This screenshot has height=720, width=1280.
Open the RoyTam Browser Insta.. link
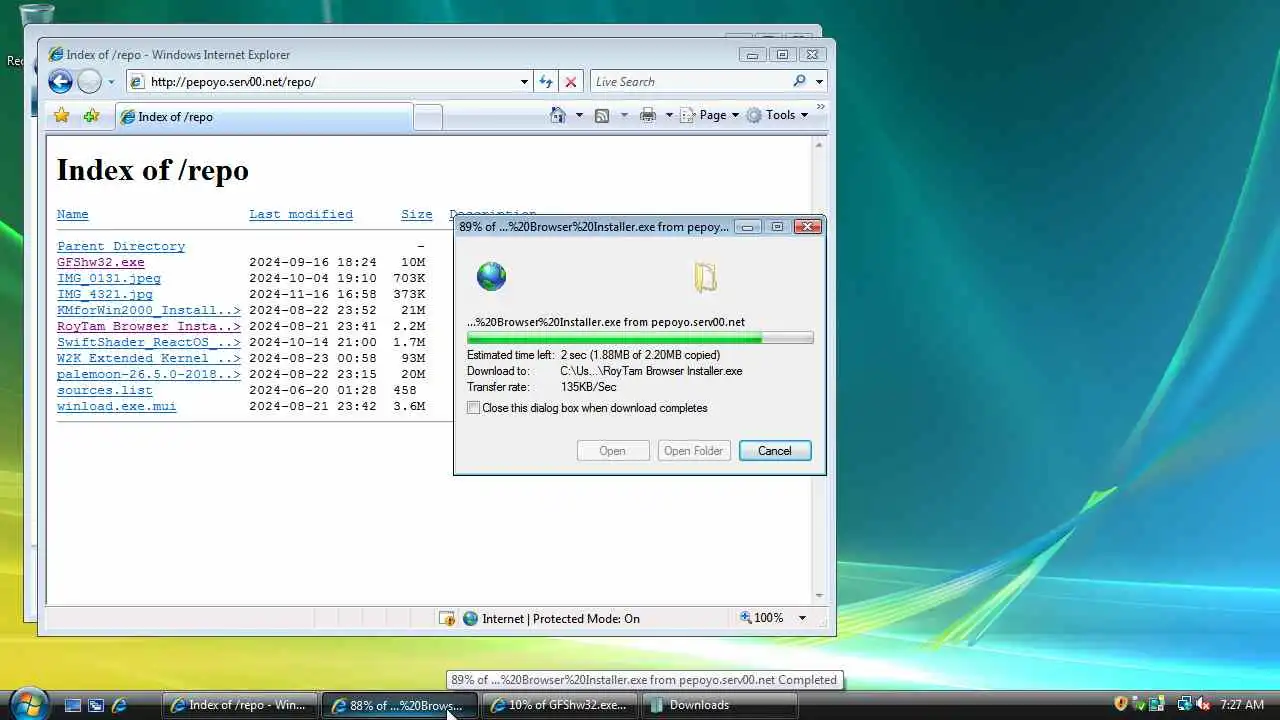tap(149, 326)
